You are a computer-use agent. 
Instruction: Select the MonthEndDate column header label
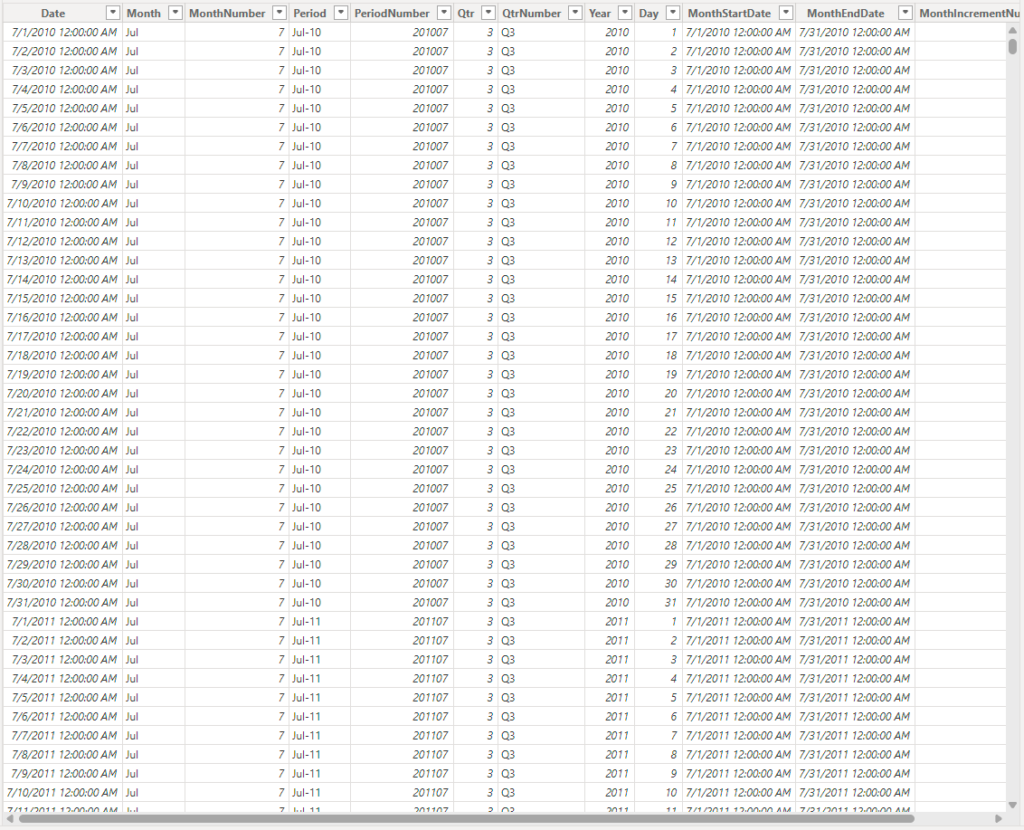click(845, 13)
